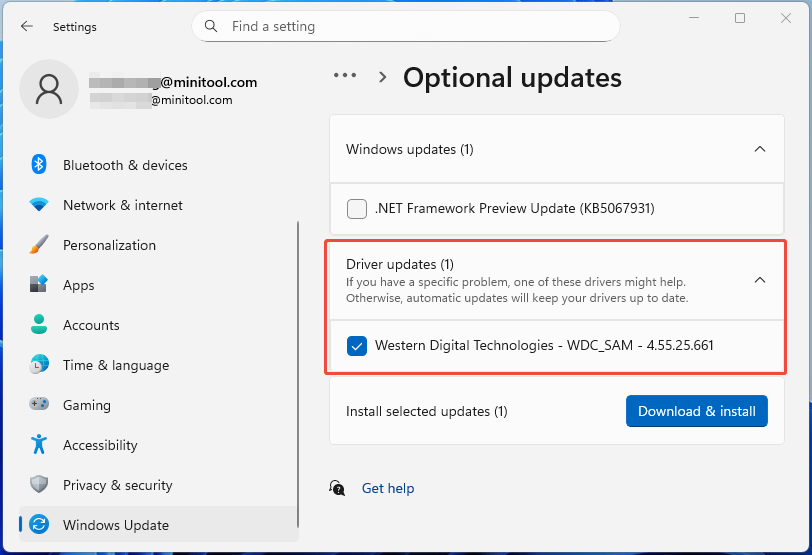Go to Personalization settings
This screenshot has height=555, width=812.
[x=158, y=245]
